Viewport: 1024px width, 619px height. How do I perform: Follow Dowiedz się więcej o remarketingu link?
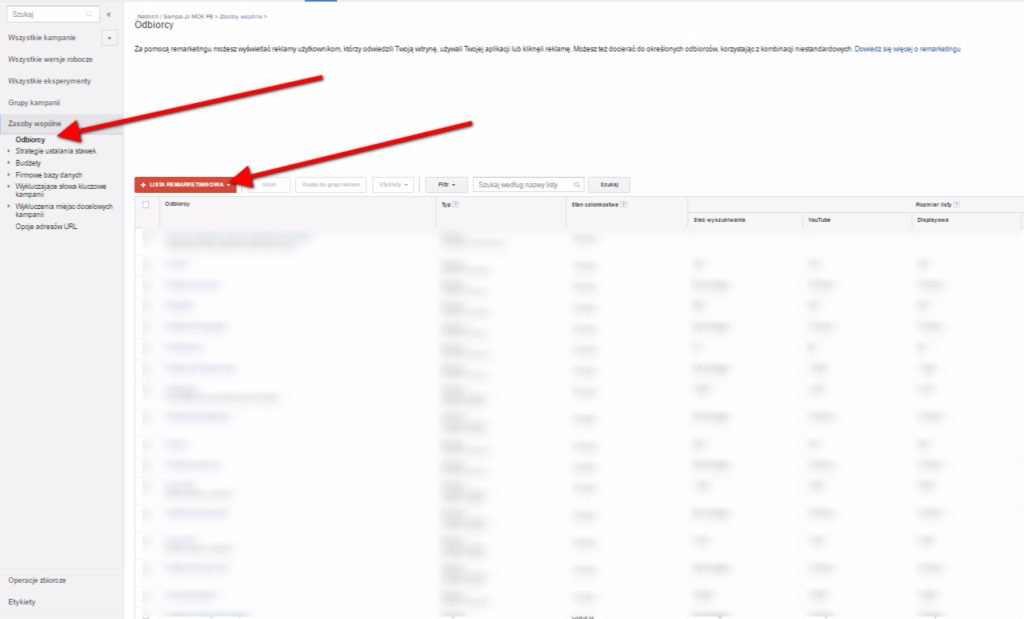907,49
